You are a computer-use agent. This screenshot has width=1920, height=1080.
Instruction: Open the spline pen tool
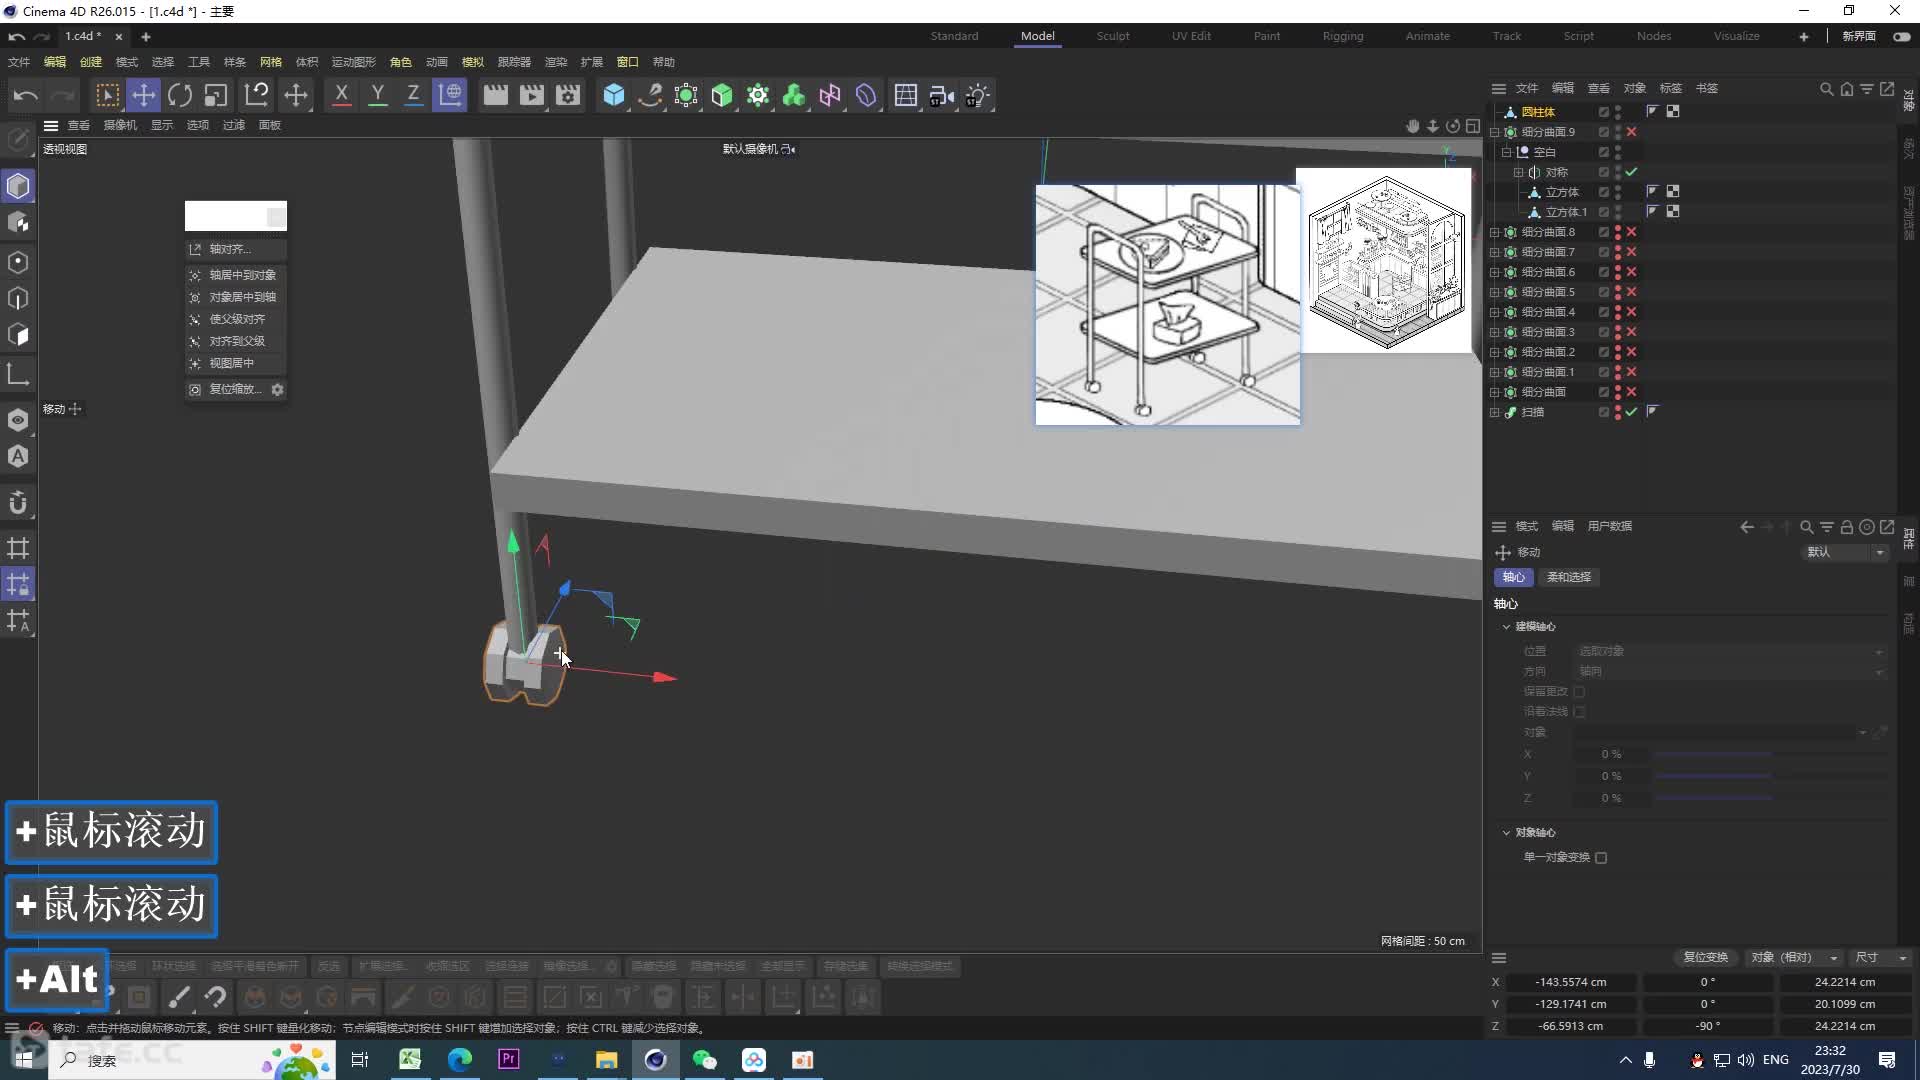[650, 95]
